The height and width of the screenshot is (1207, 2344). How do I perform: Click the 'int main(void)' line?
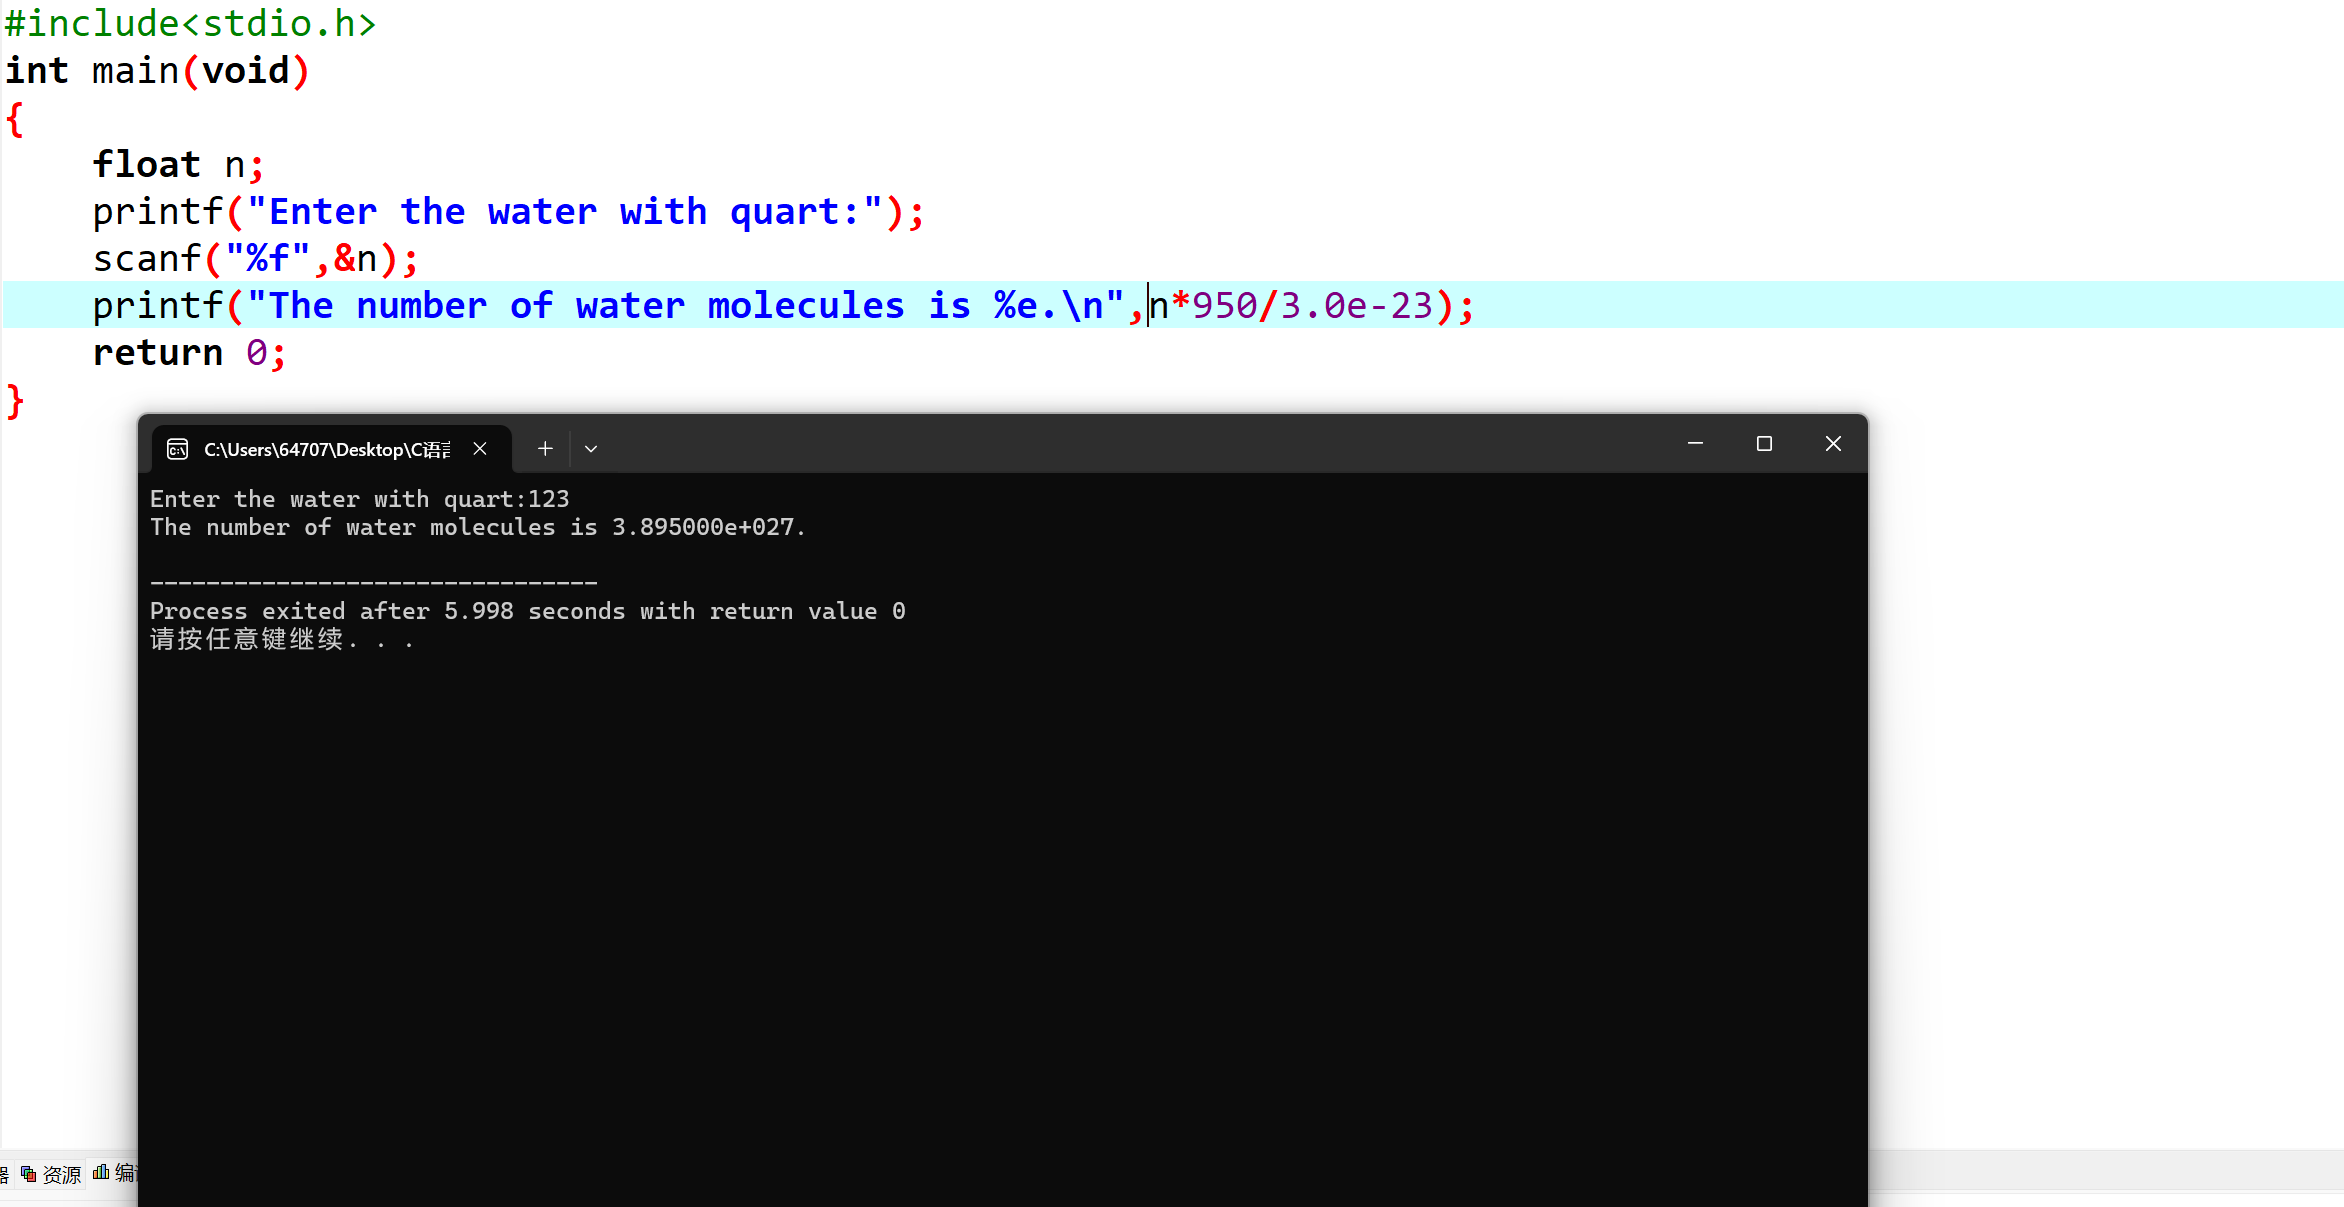(x=157, y=71)
